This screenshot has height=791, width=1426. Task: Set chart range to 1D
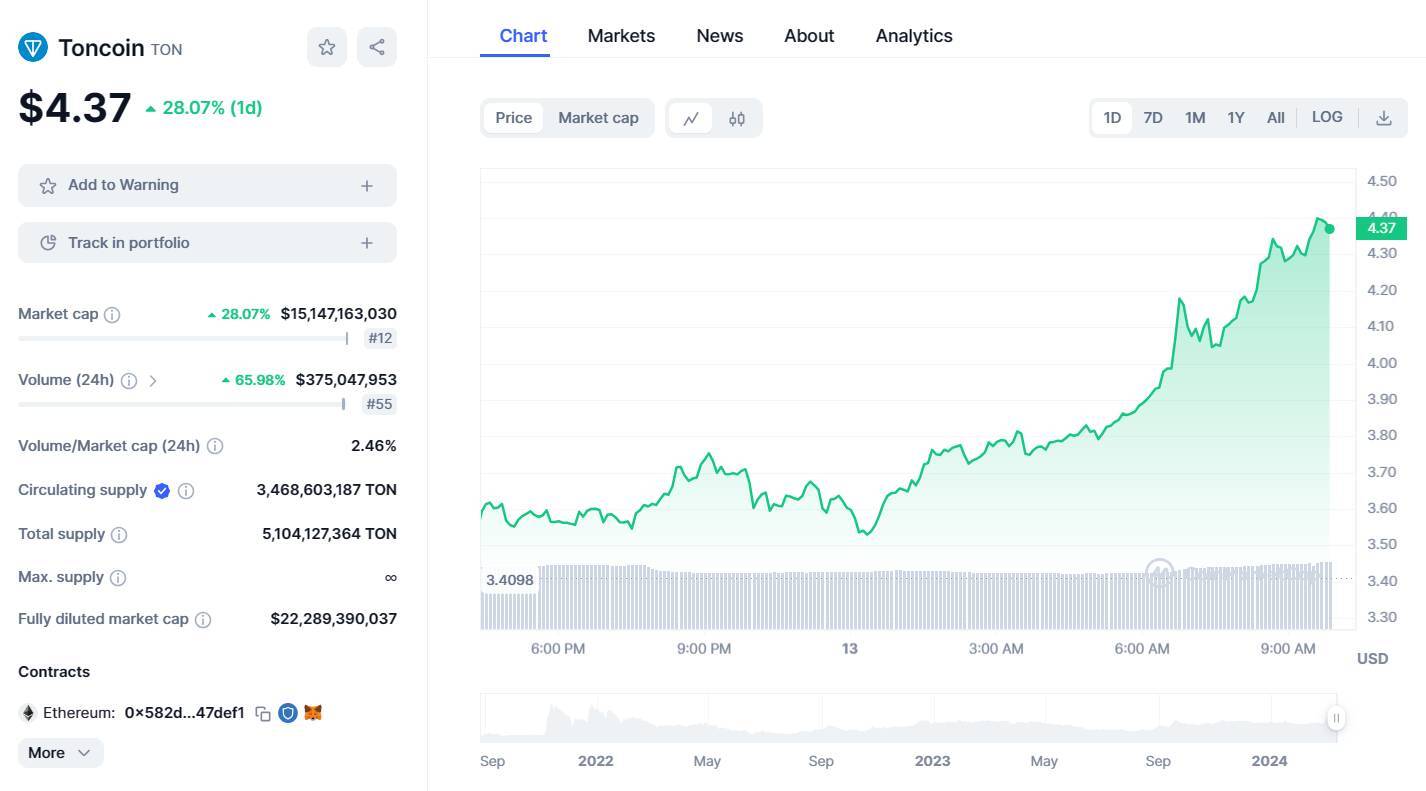pyautogui.click(x=1112, y=118)
